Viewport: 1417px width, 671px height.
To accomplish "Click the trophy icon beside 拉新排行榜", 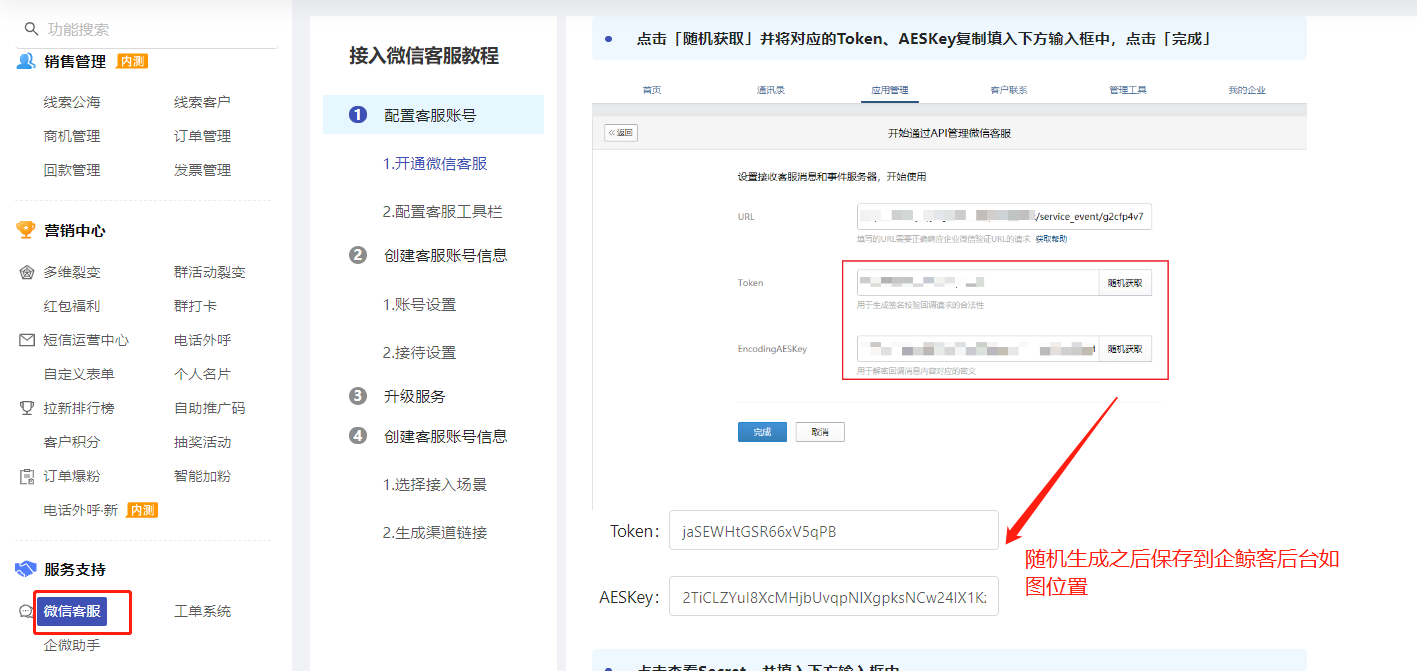I will point(27,408).
